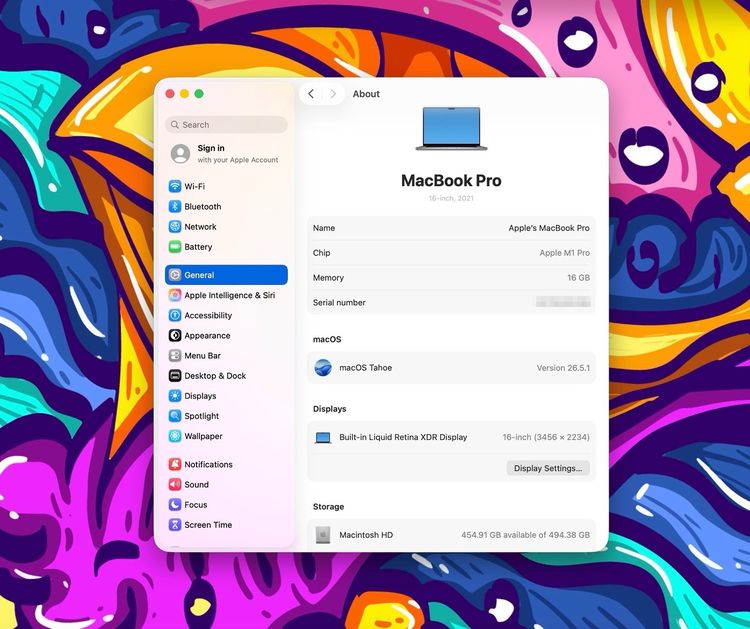Click the Appearance icon in sidebar
Image resolution: width=750 pixels, height=629 pixels.
tap(175, 335)
